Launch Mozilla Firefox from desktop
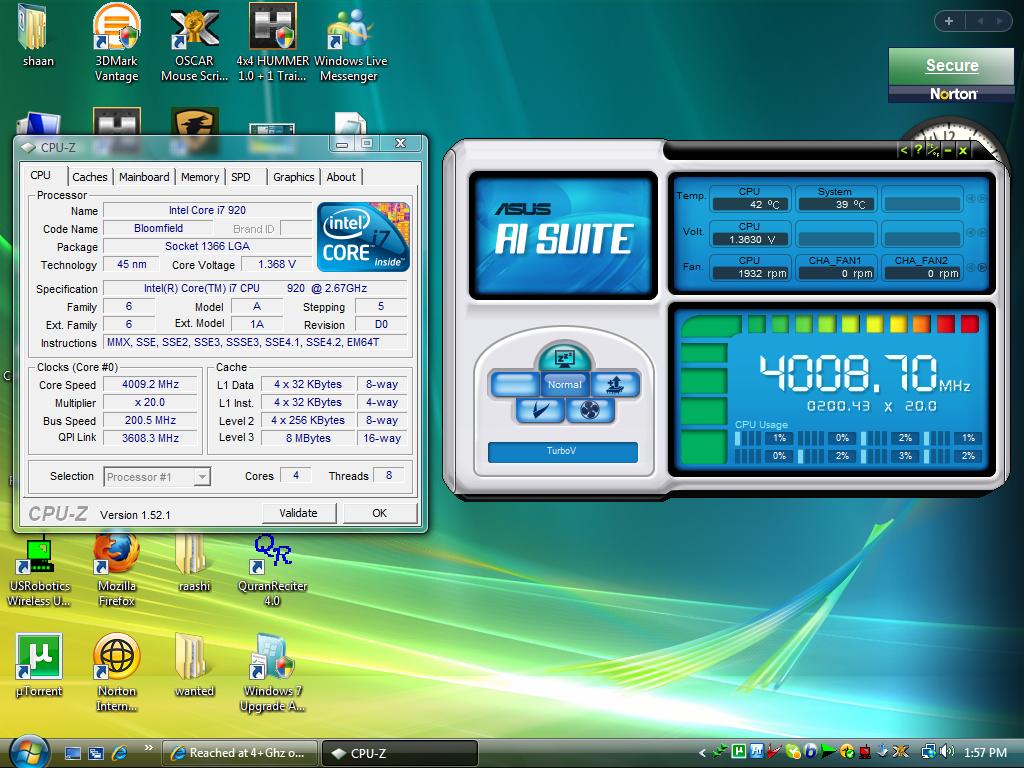This screenshot has width=1024, height=768. pos(116,570)
